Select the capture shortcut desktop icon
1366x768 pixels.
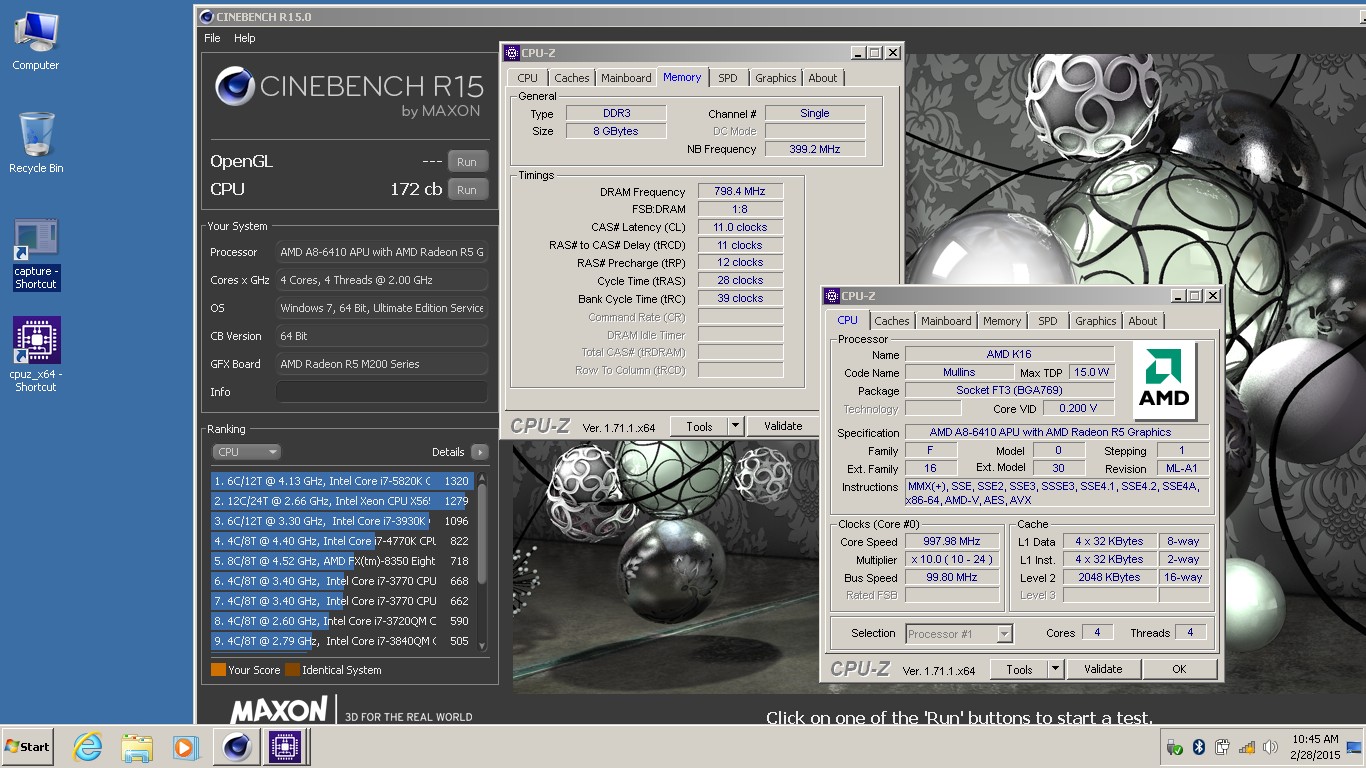[x=36, y=255]
